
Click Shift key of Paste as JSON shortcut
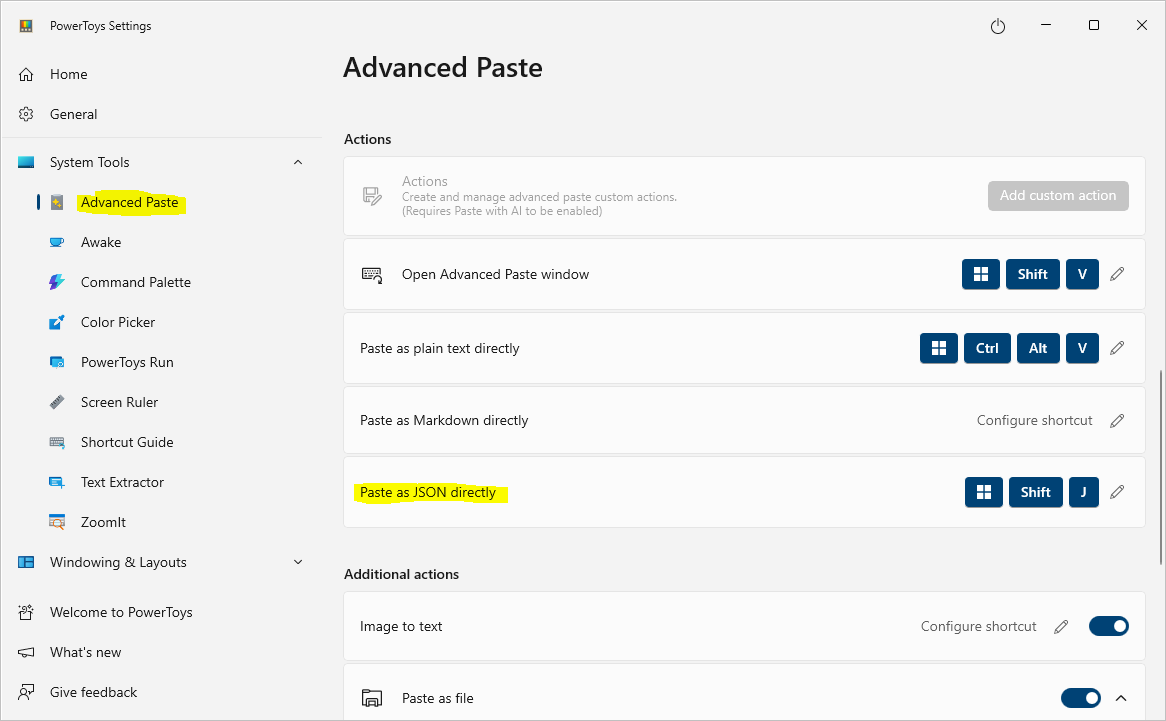coord(1035,492)
